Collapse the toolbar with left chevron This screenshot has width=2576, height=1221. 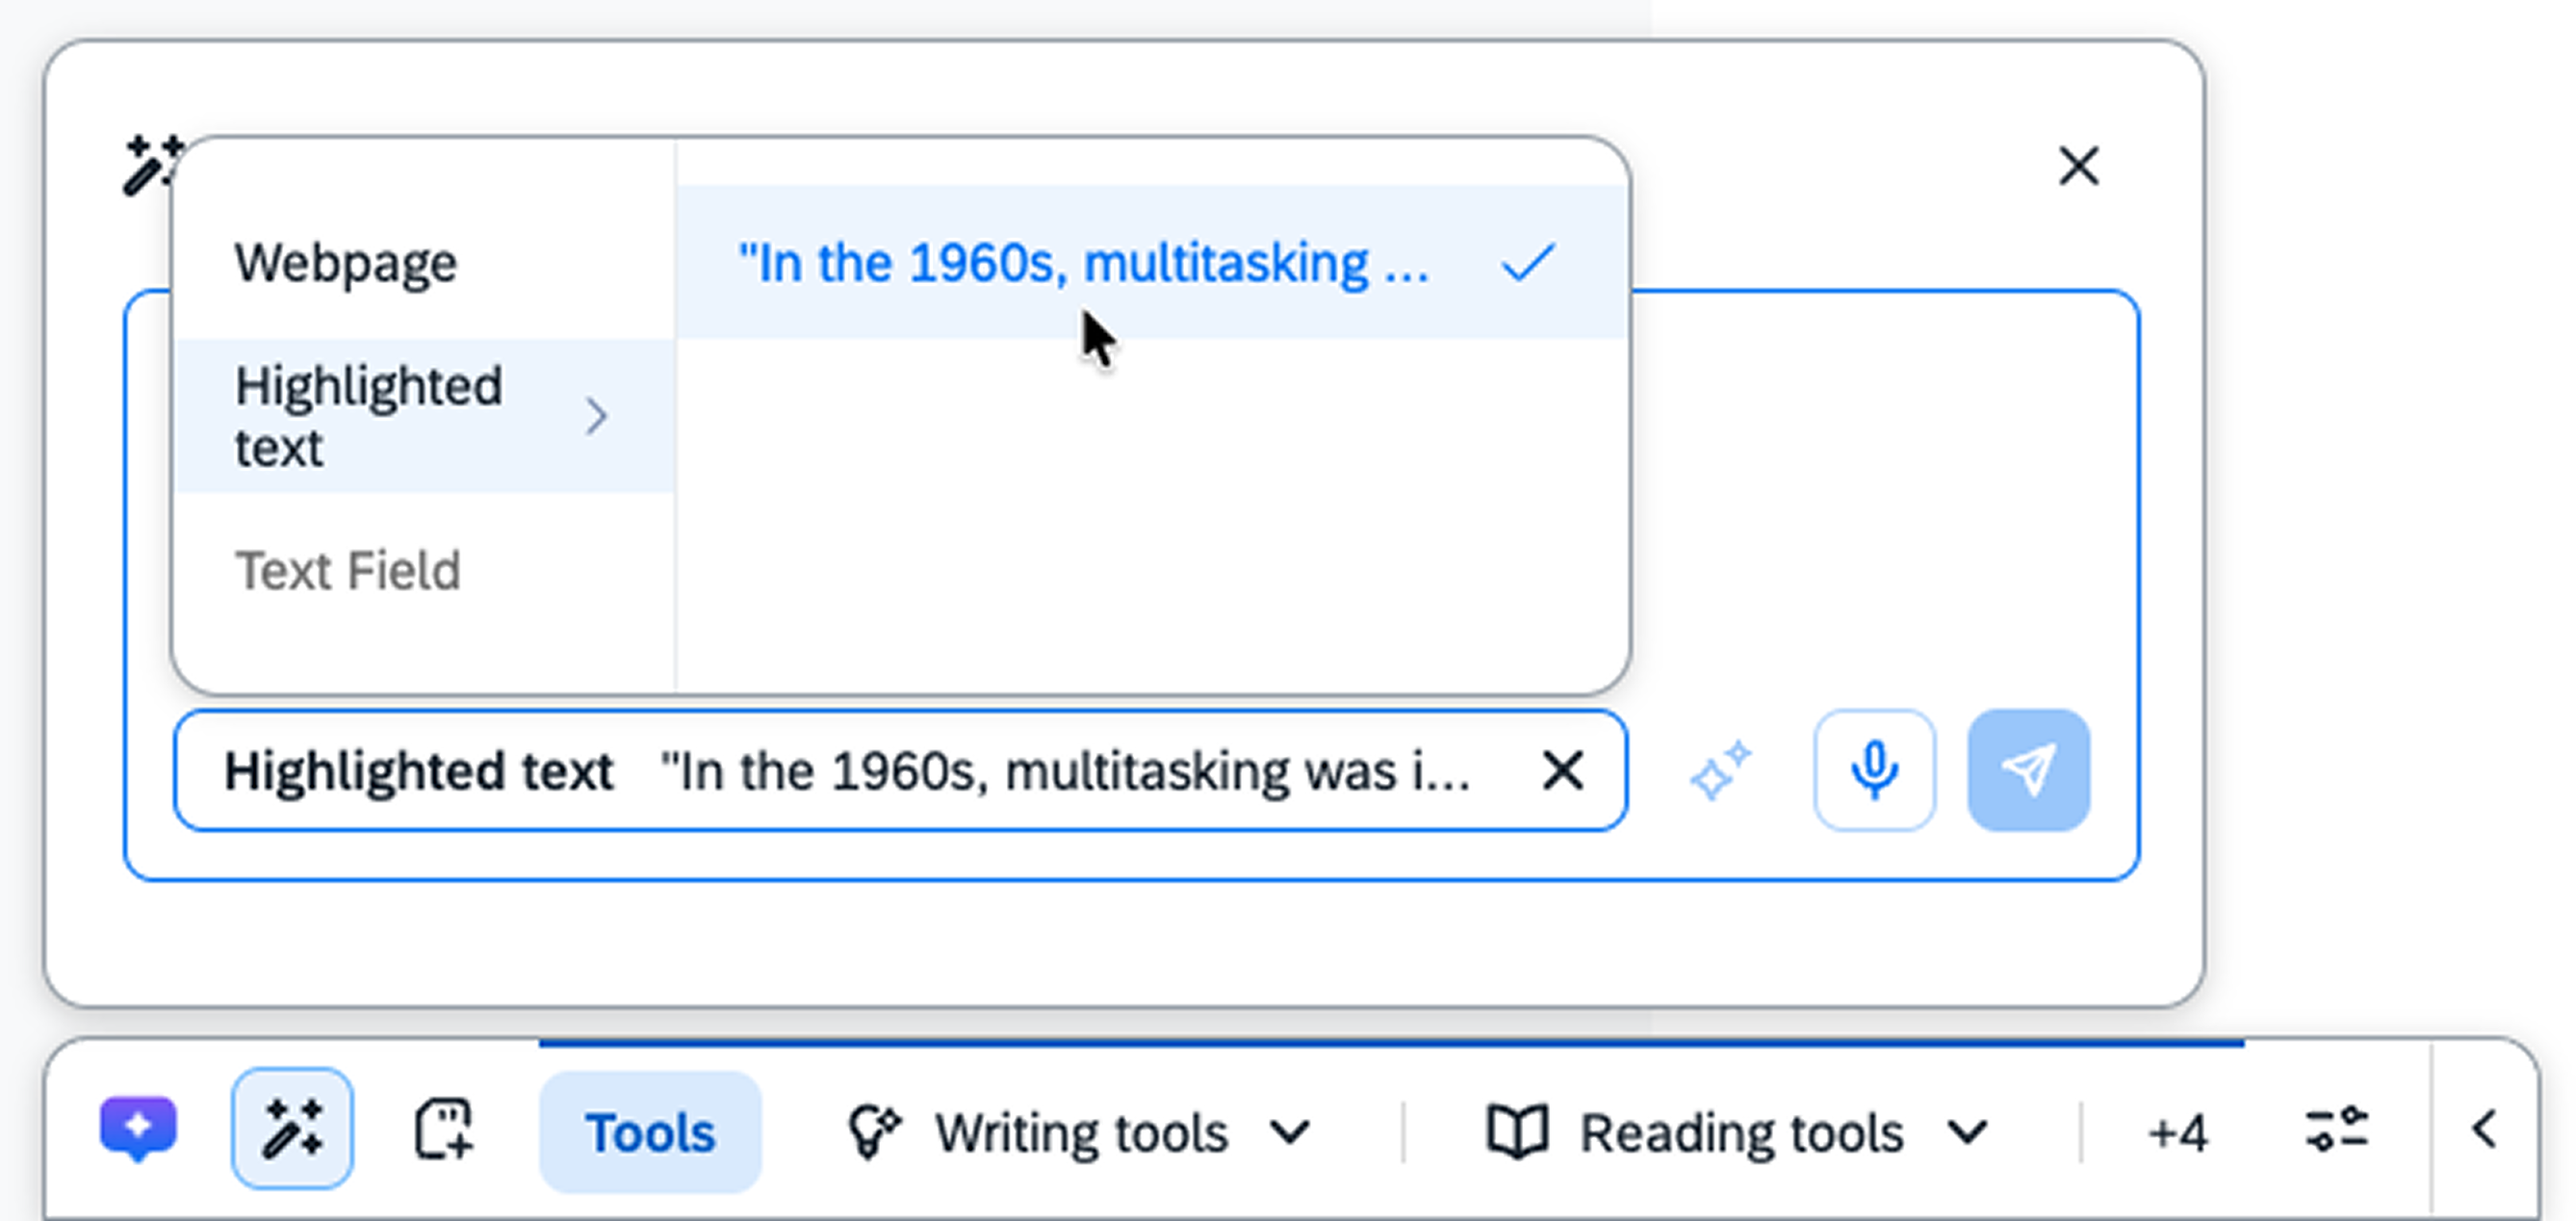coord(2484,1130)
